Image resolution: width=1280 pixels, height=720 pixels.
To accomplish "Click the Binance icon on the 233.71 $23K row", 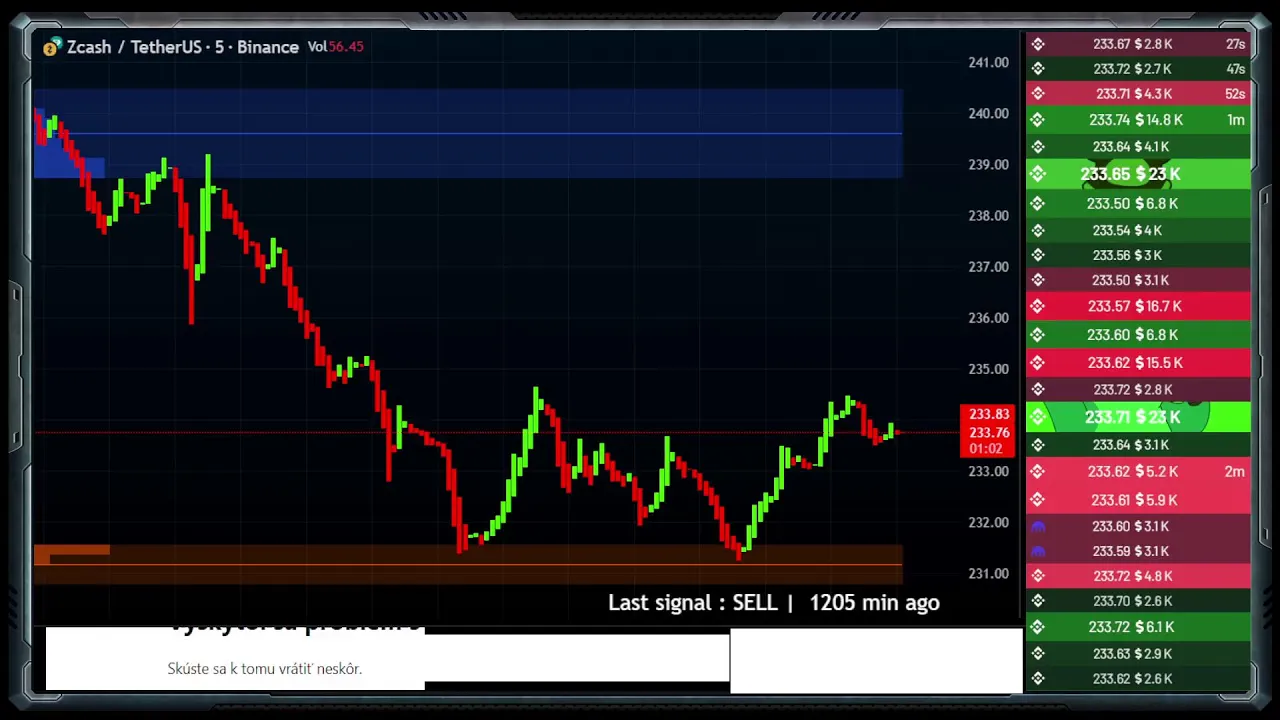I will pos(1038,417).
